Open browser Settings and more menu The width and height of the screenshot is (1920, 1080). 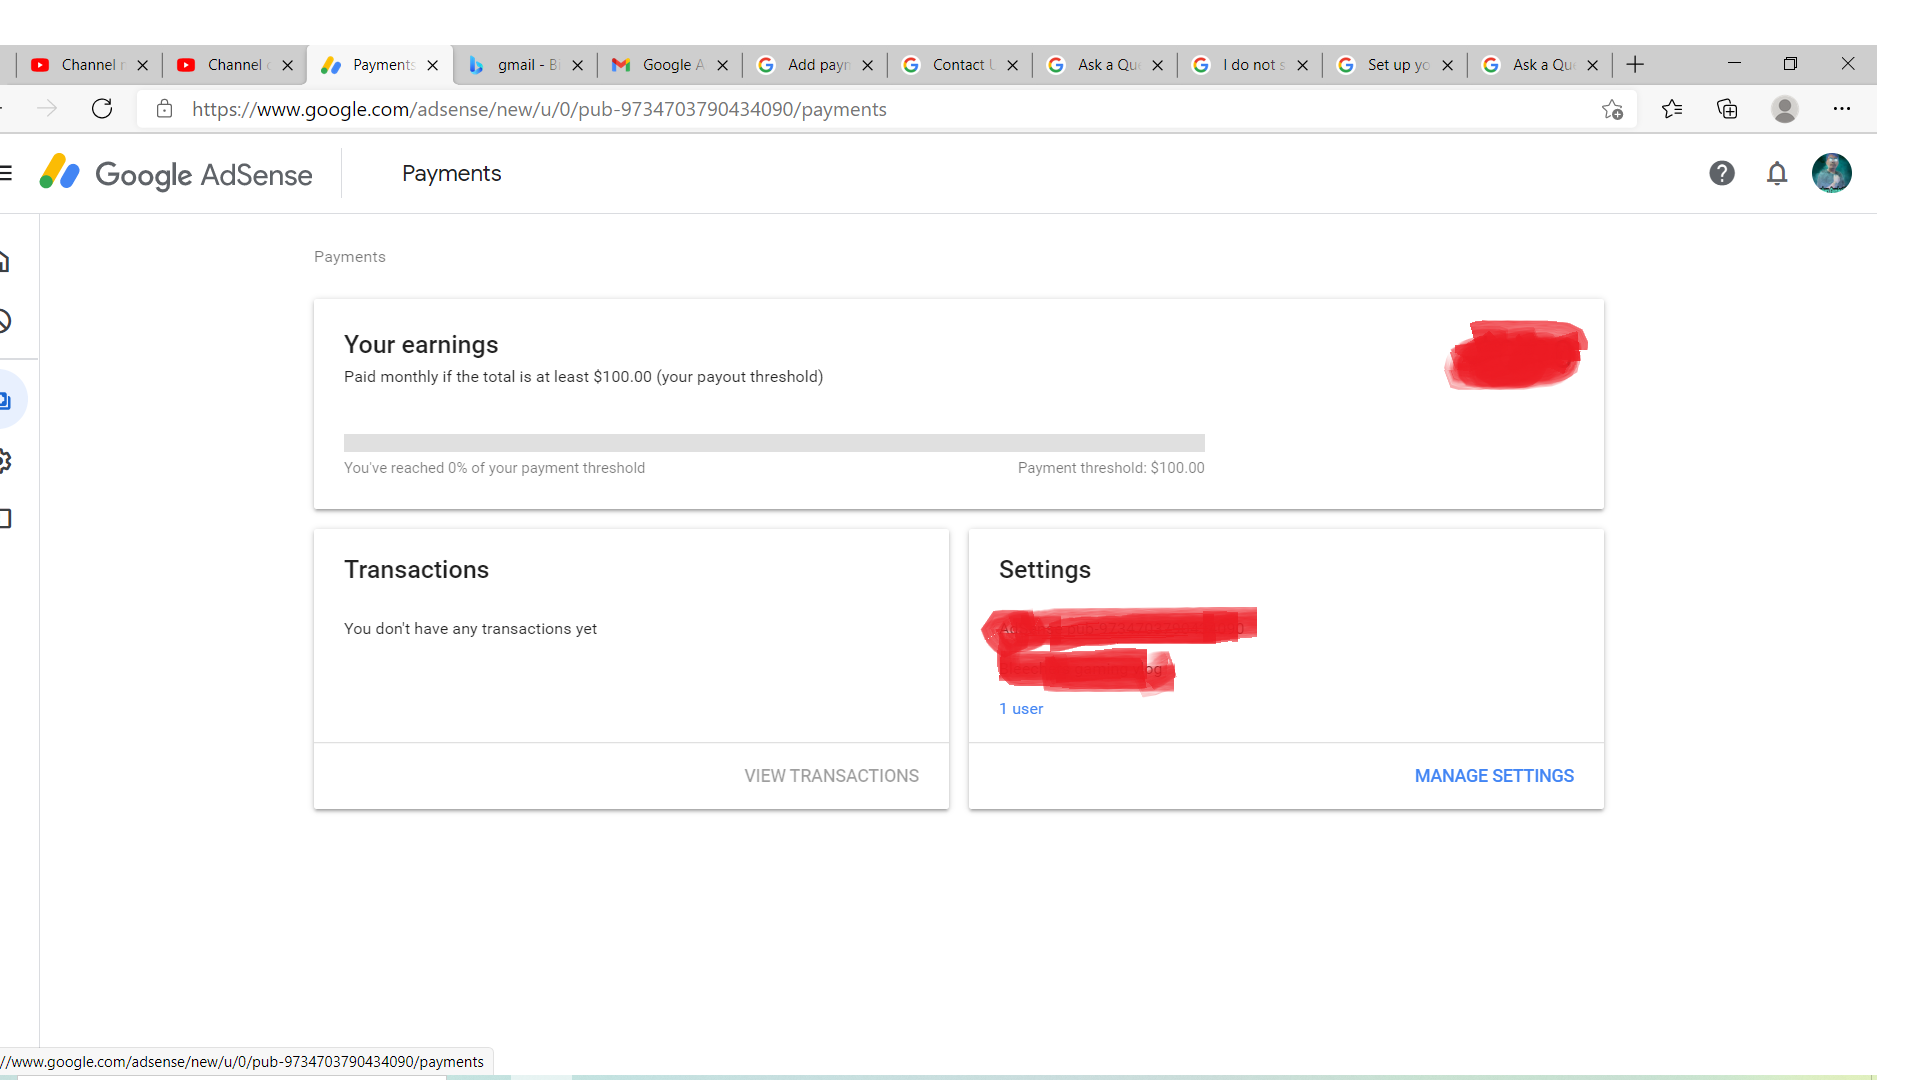[1841, 109]
